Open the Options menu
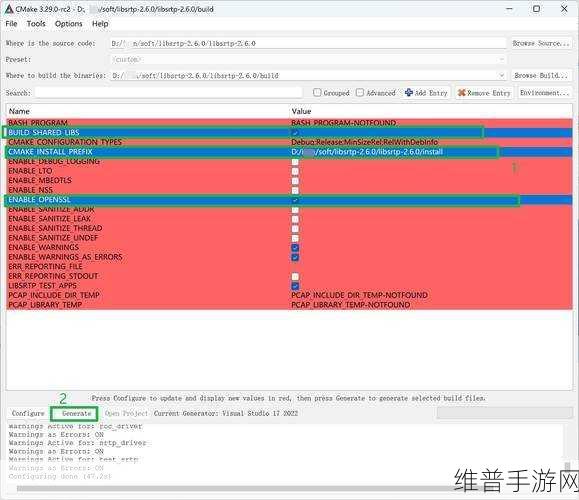This screenshot has width=579, height=500. (69, 24)
